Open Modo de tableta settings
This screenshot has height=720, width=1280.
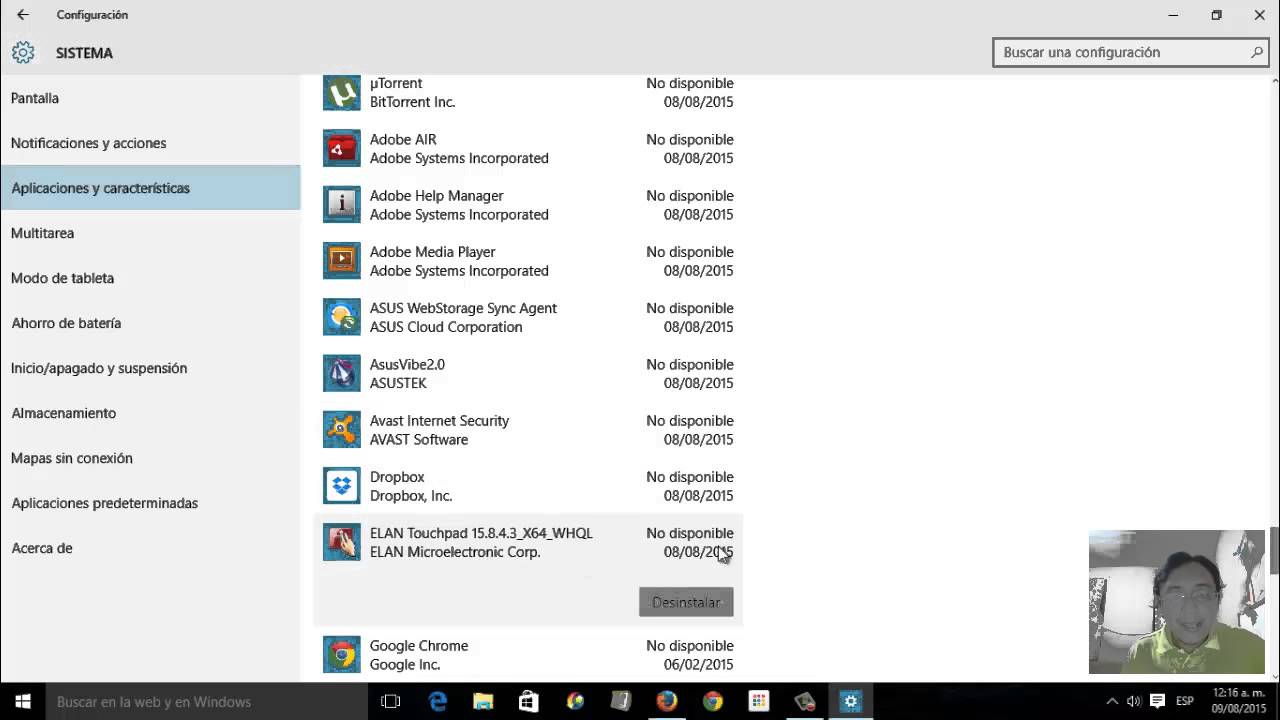150,278
